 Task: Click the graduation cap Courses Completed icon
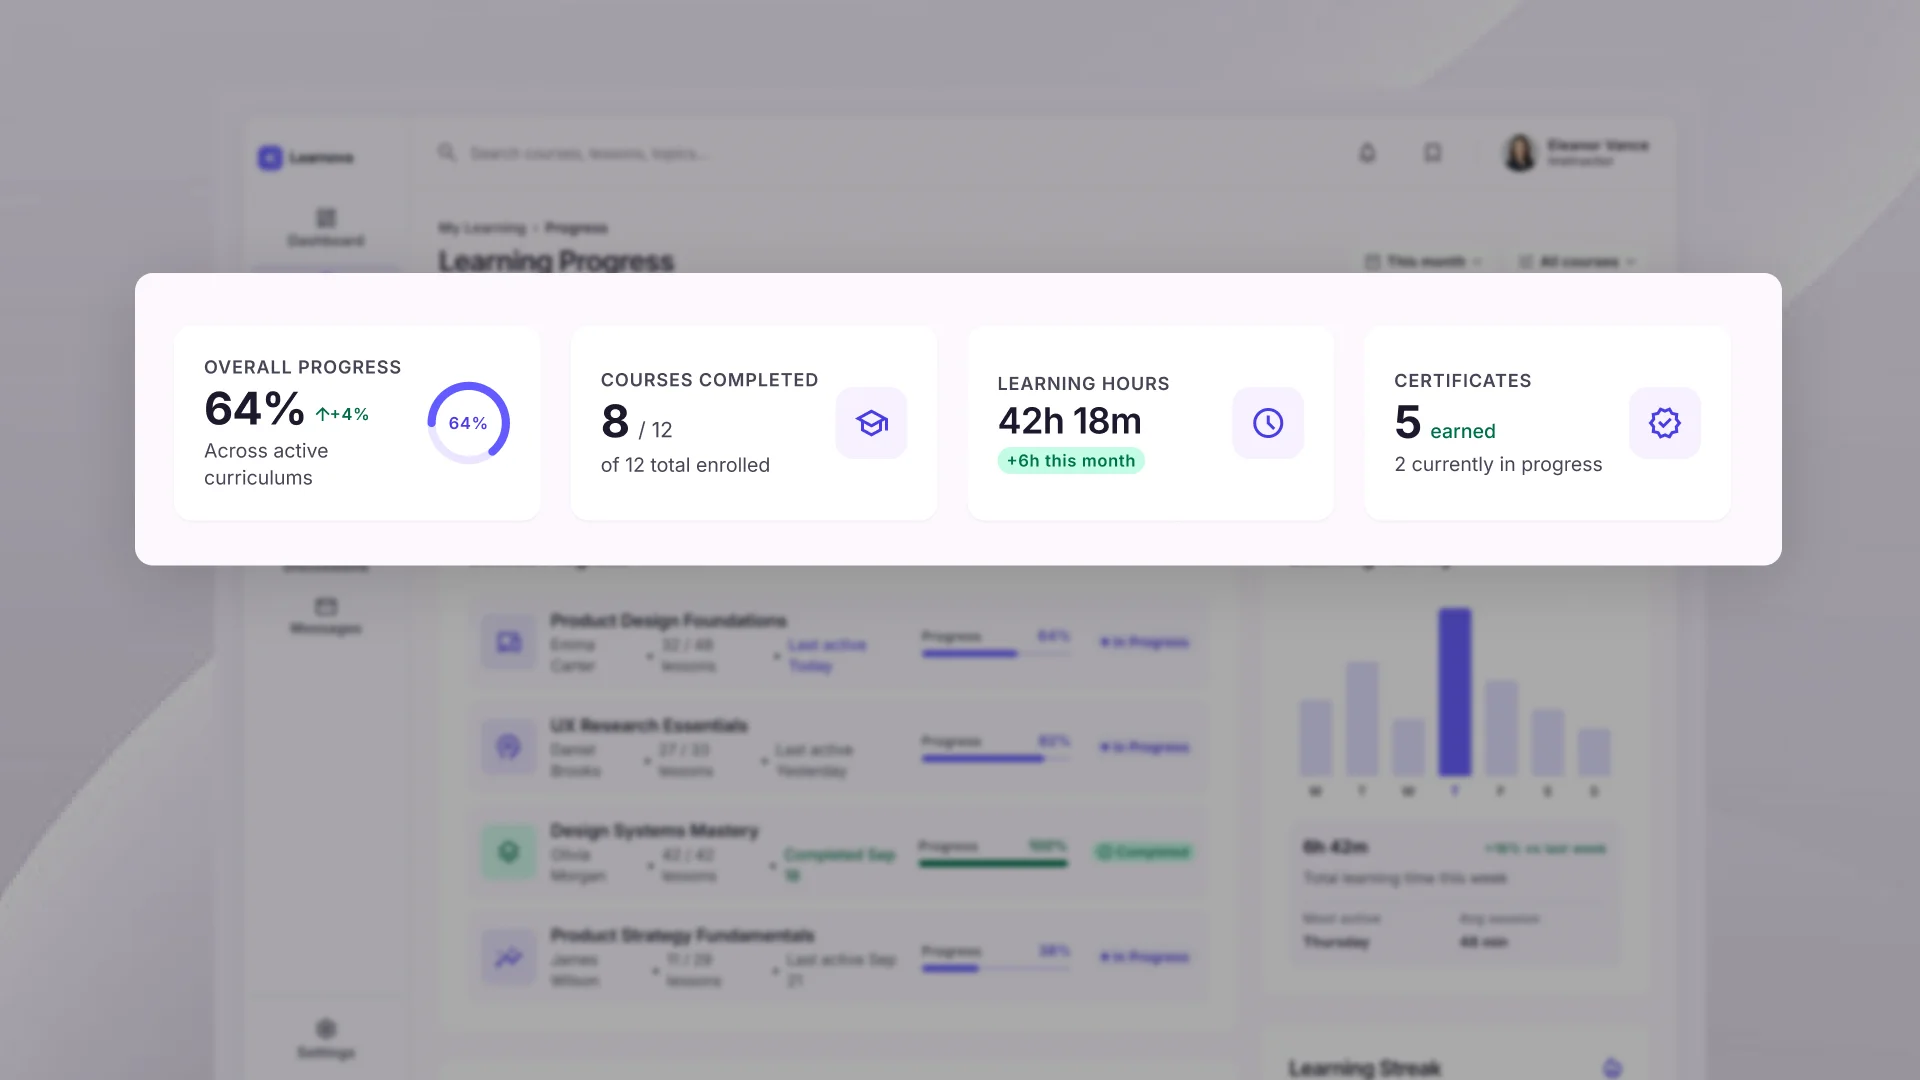(871, 423)
